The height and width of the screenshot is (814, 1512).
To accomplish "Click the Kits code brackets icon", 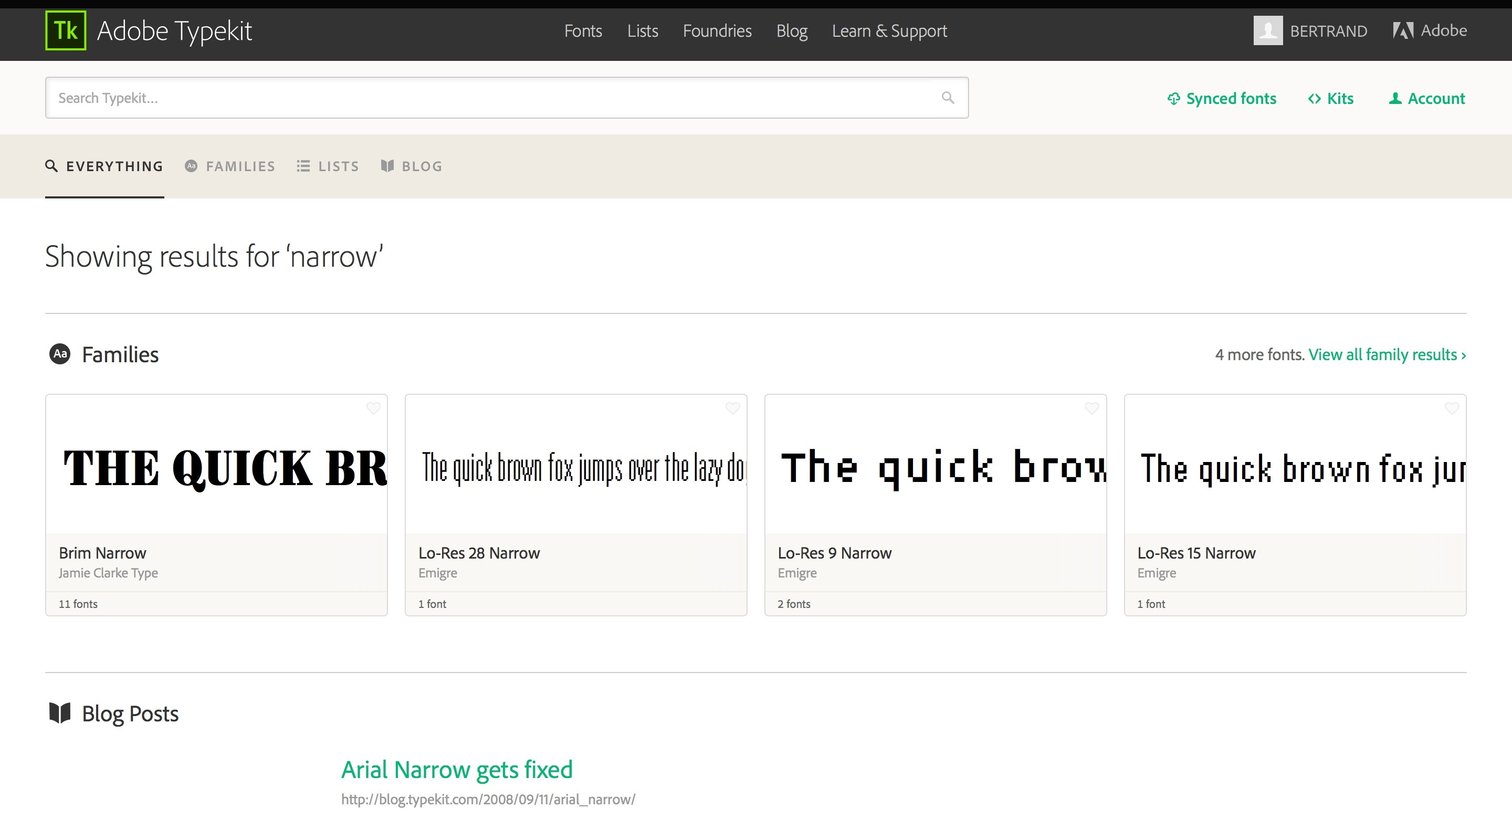I will (1315, 98).
